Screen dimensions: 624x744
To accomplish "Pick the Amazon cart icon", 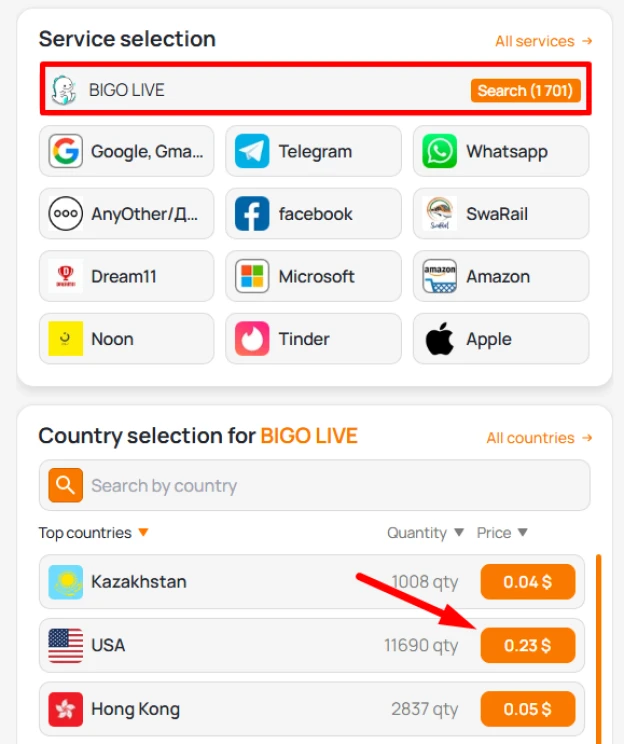I will point(439,276).
